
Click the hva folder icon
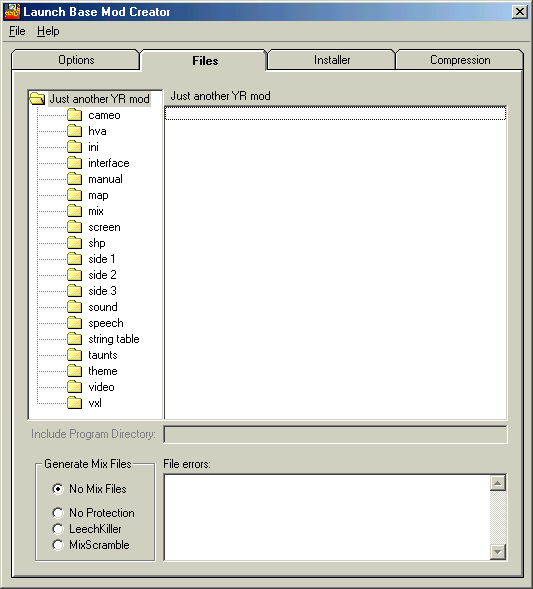tap(75, 131)
